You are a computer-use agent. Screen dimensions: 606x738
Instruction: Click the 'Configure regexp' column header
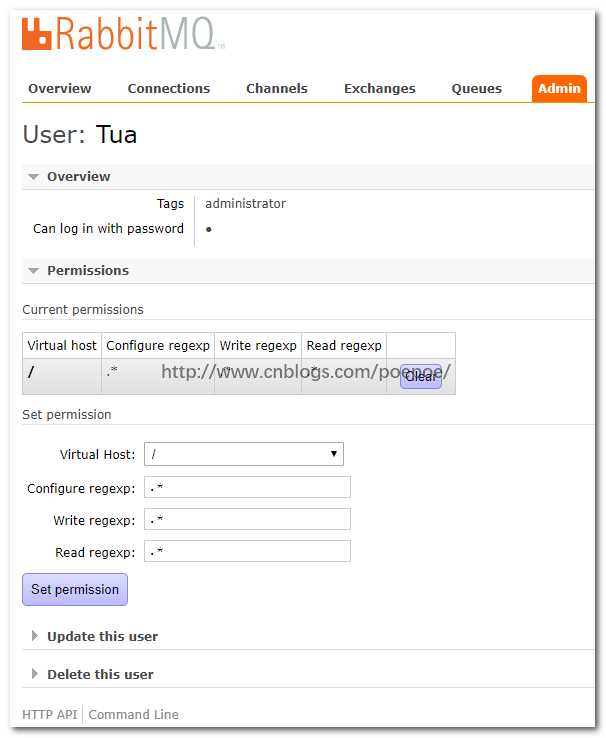click(158, 345)
